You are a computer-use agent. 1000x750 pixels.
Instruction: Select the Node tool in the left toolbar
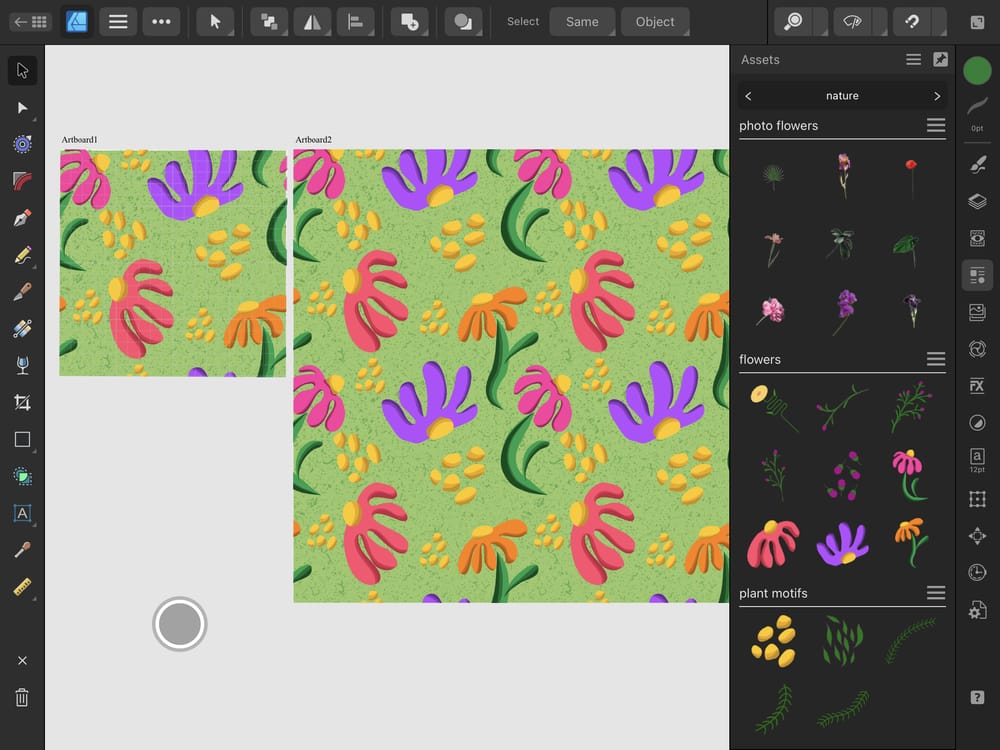pos(23,108)
